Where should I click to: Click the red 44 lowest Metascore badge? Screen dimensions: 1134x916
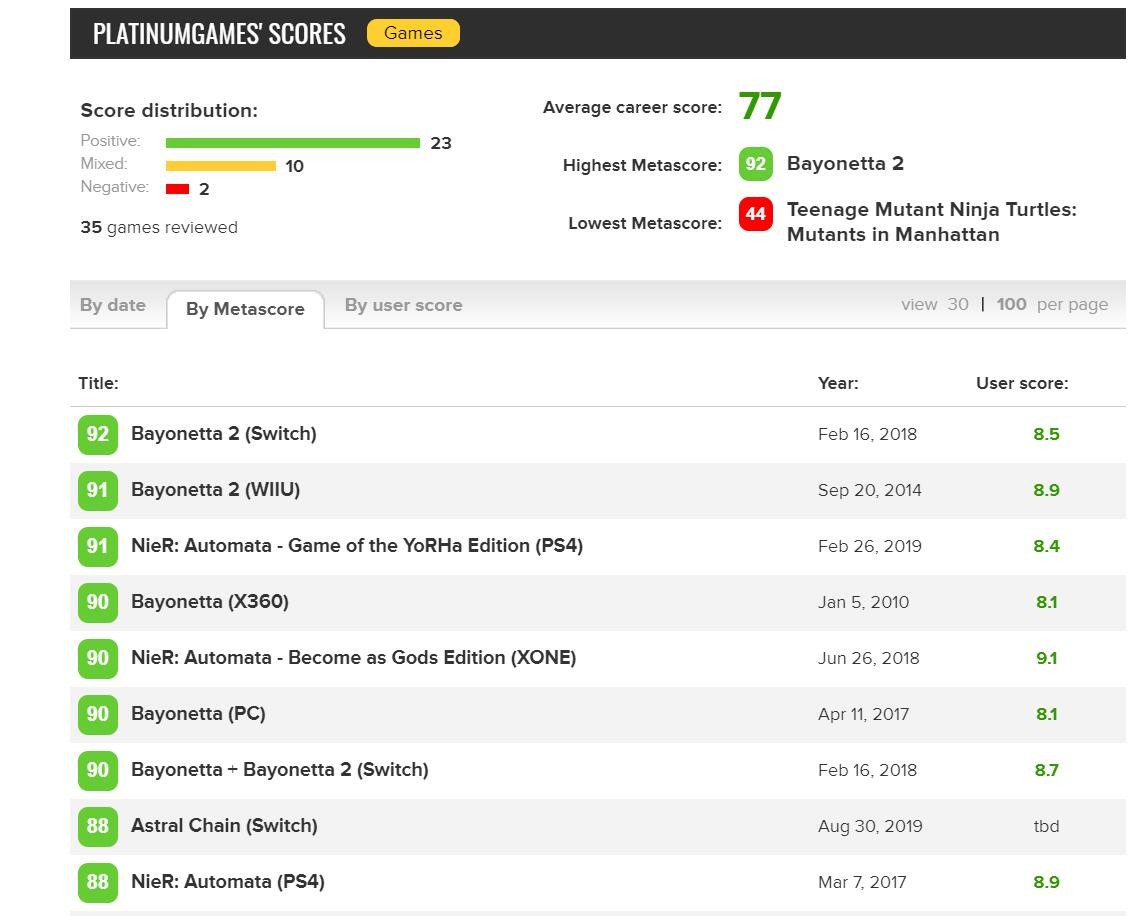click(x=755, y=214)
